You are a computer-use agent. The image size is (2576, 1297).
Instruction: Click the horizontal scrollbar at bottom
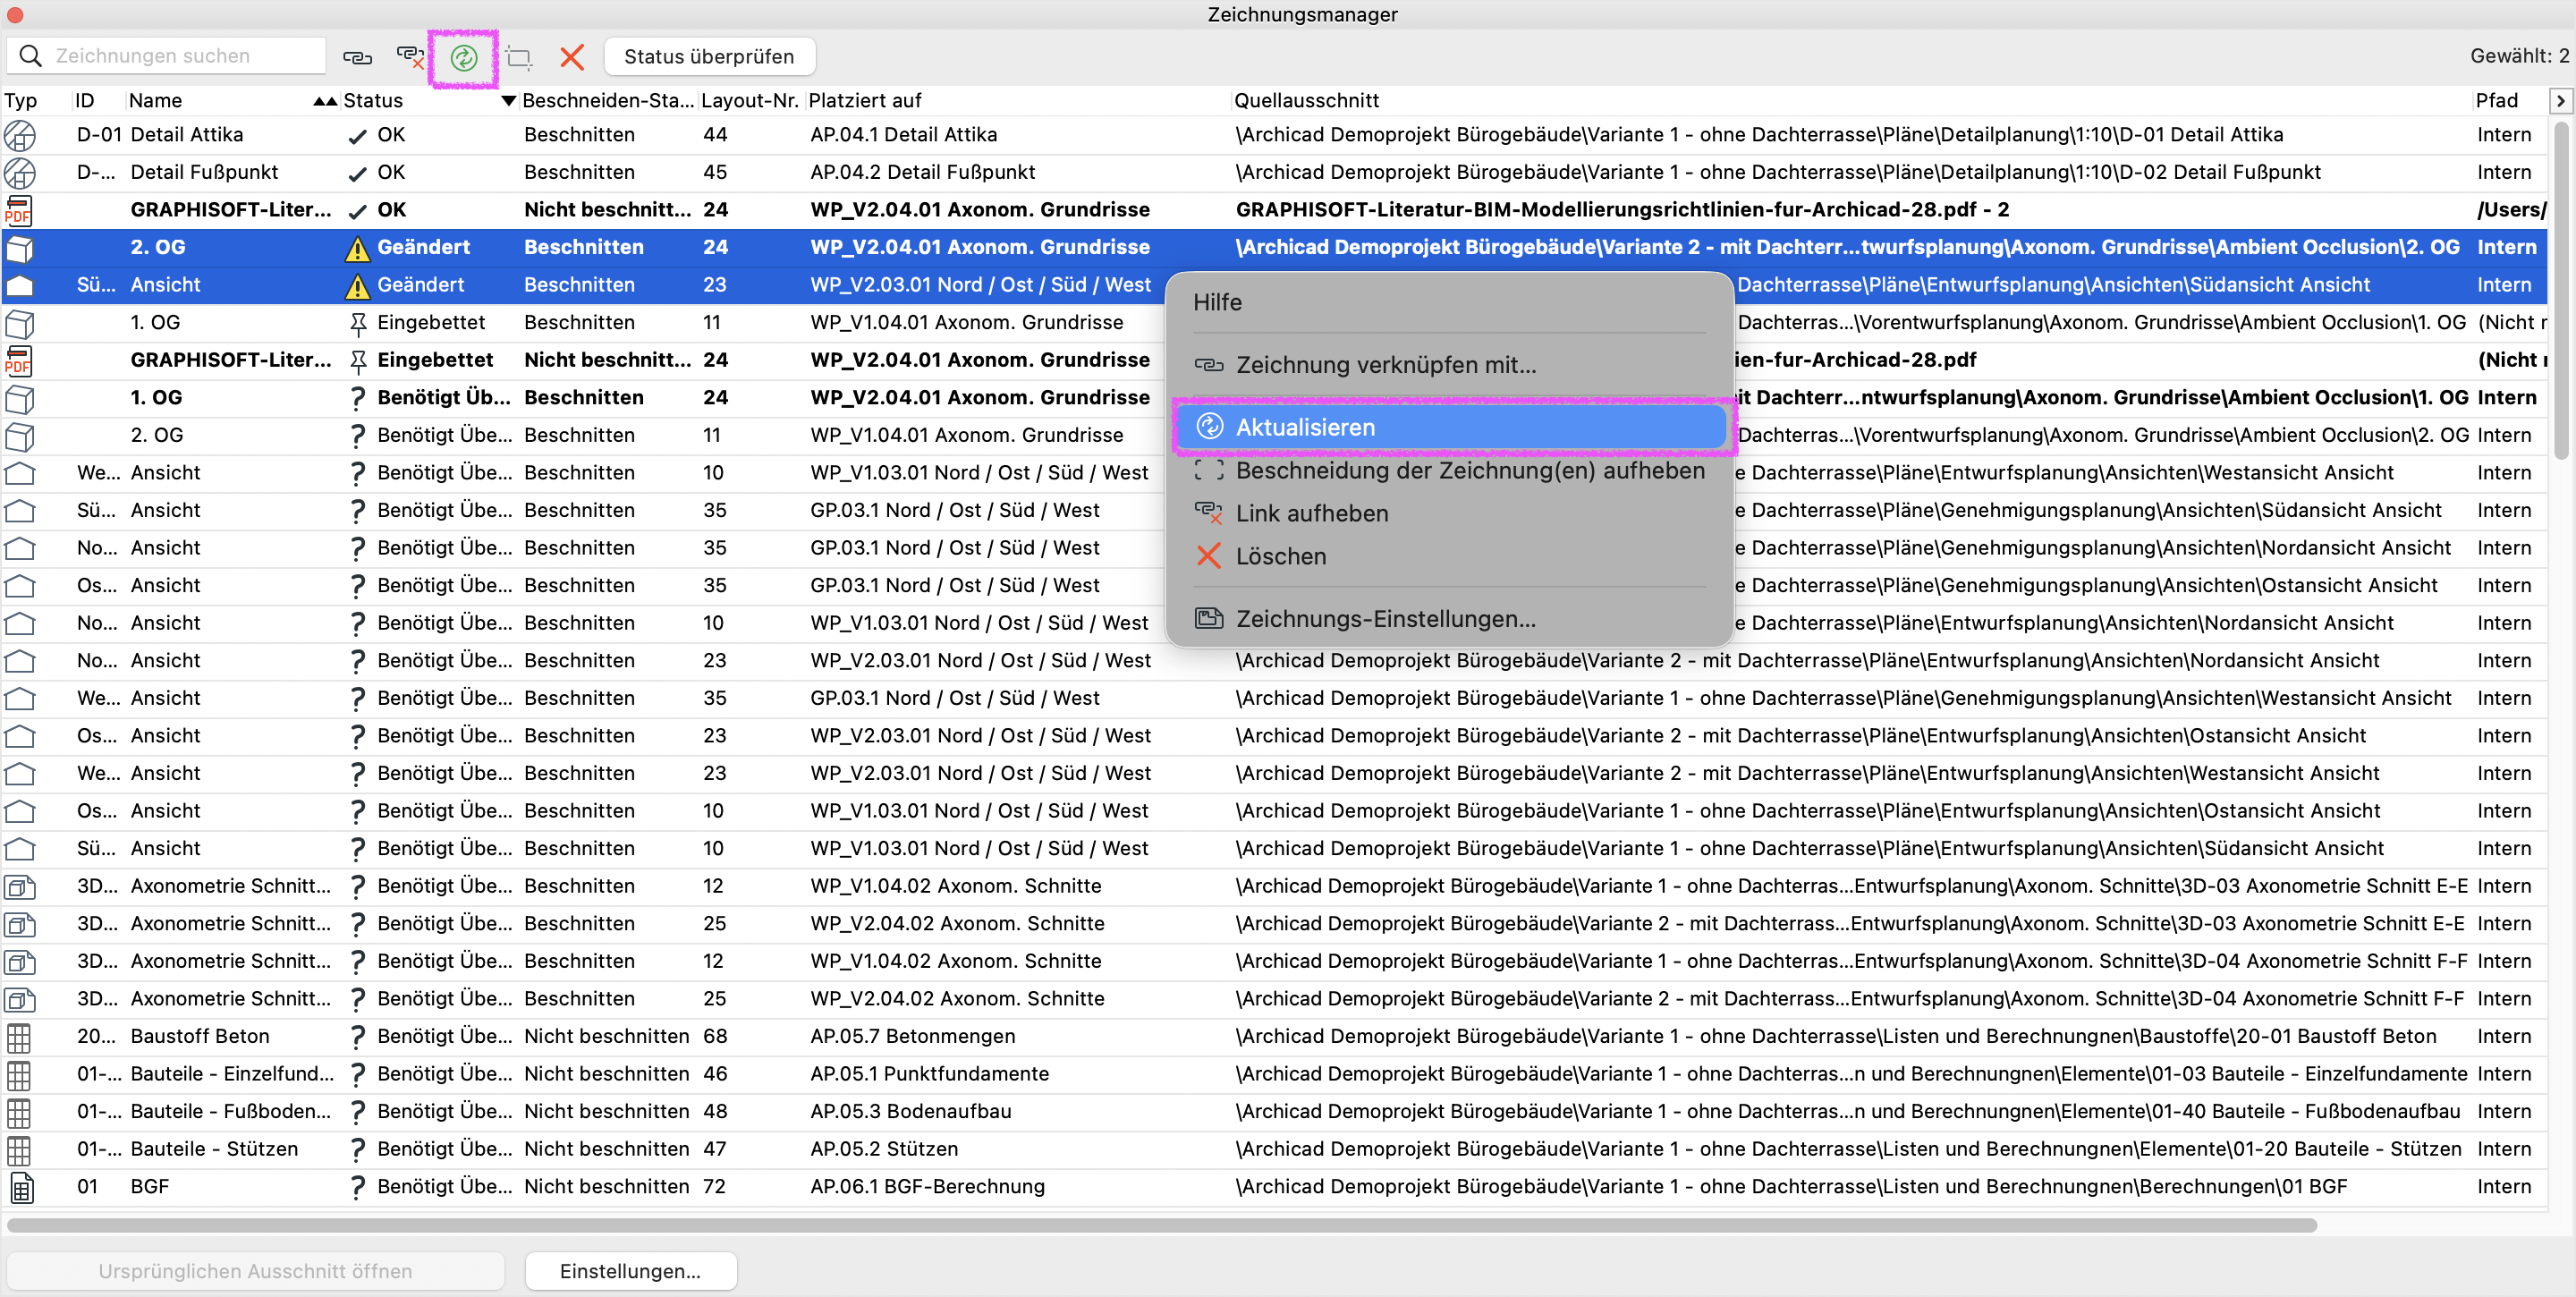[1162, 1225]
